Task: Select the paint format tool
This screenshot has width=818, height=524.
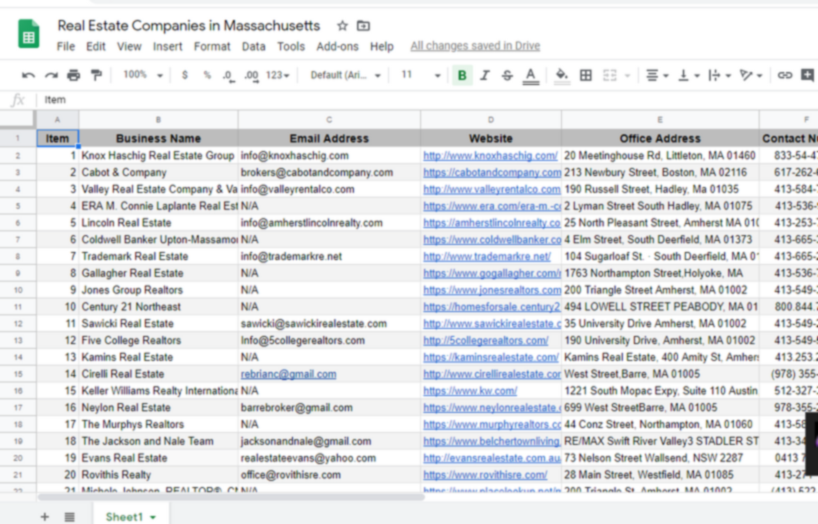Action: 96,75
